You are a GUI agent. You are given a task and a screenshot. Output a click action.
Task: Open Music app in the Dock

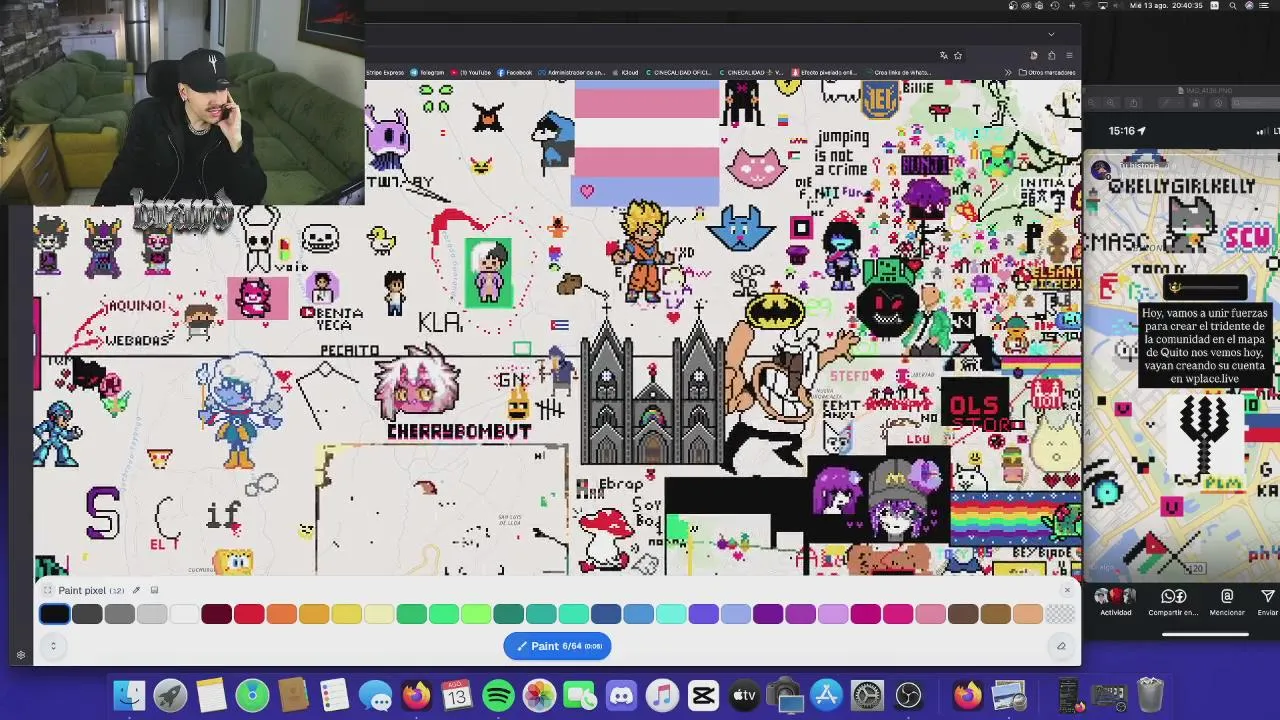tap(662, 695)
